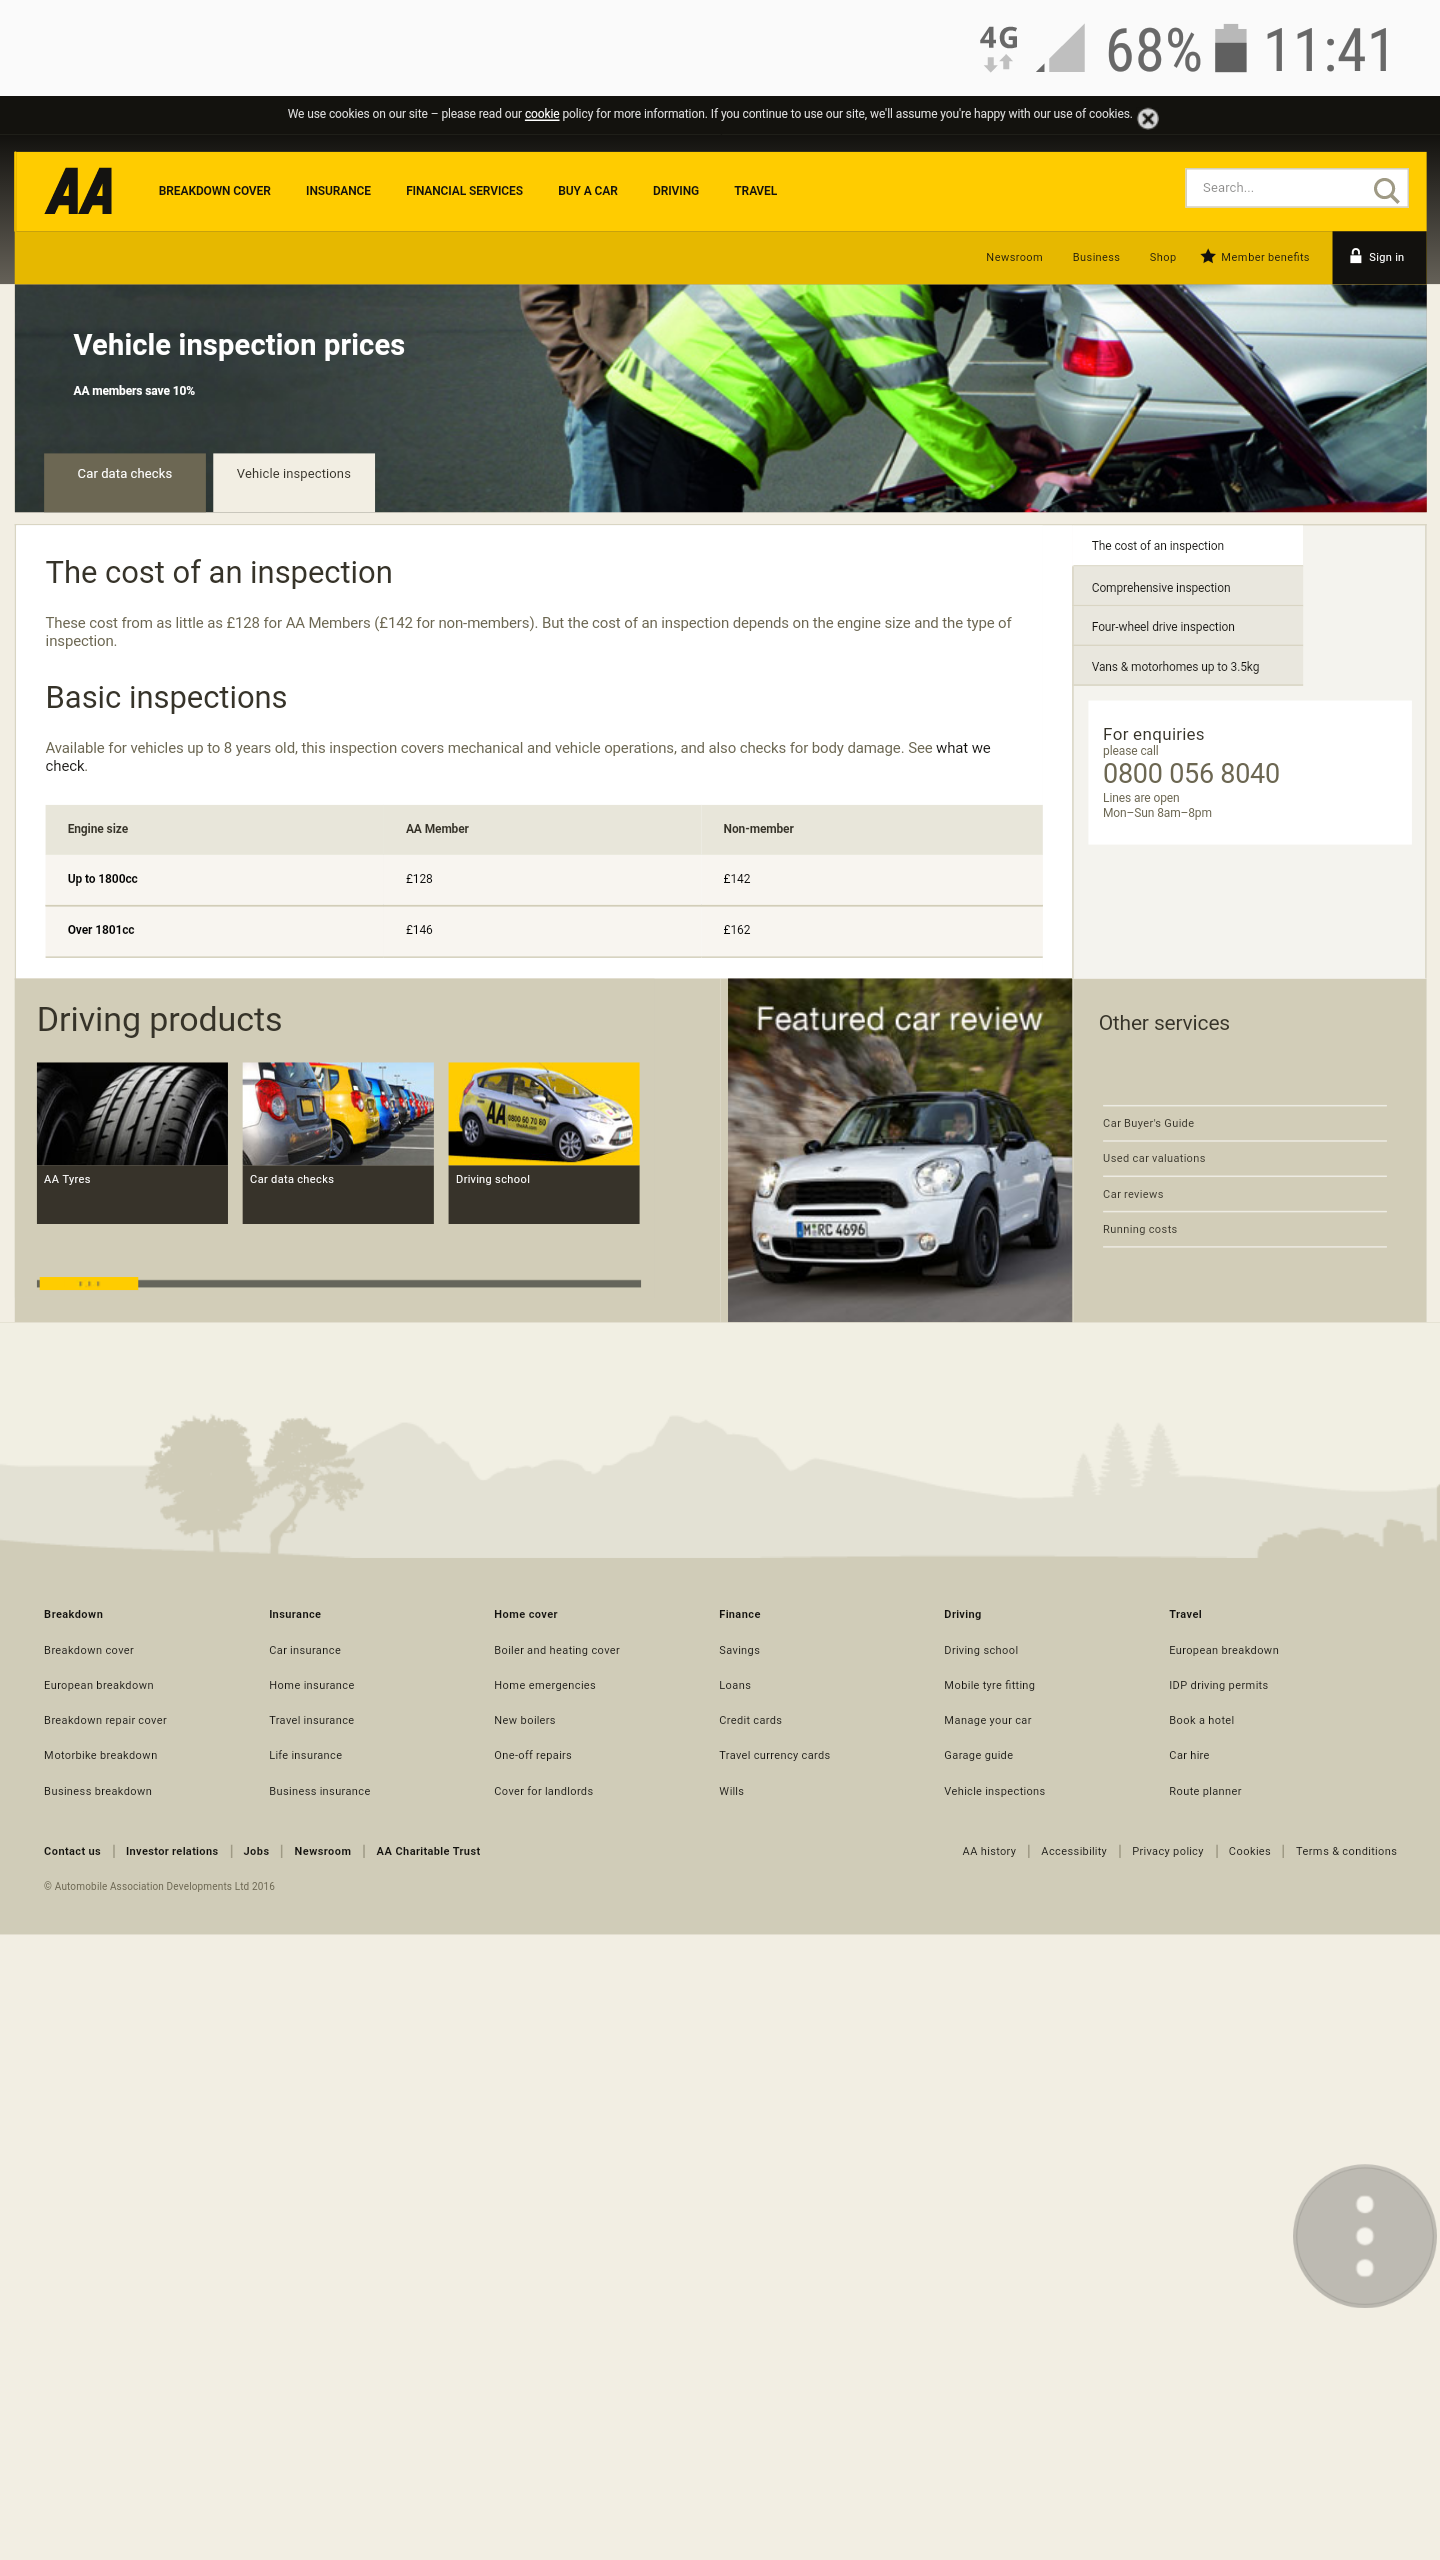Open Running costs link
The image size is (1440, 2560).
tap(1140, 1230)
